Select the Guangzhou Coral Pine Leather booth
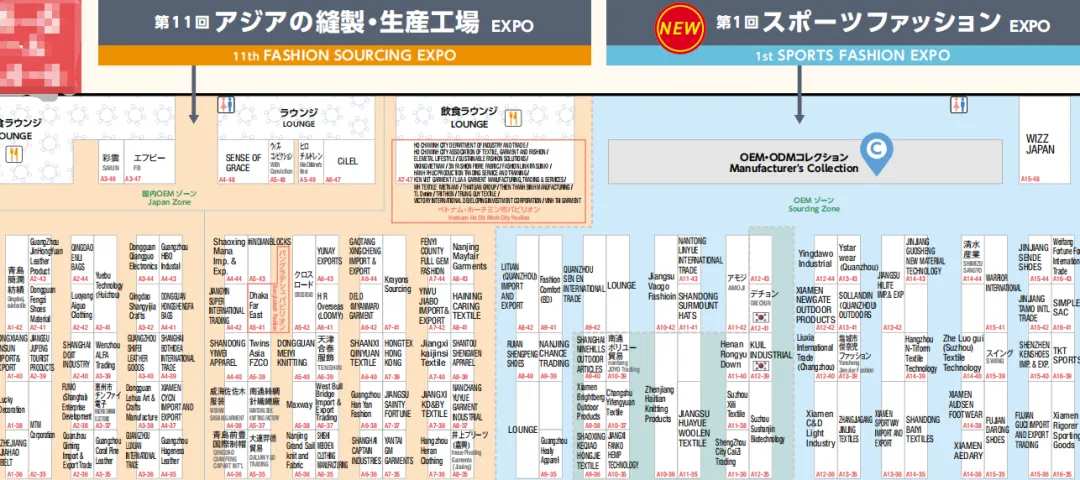The image size is (1080, 480). click(x=107, y=455)
